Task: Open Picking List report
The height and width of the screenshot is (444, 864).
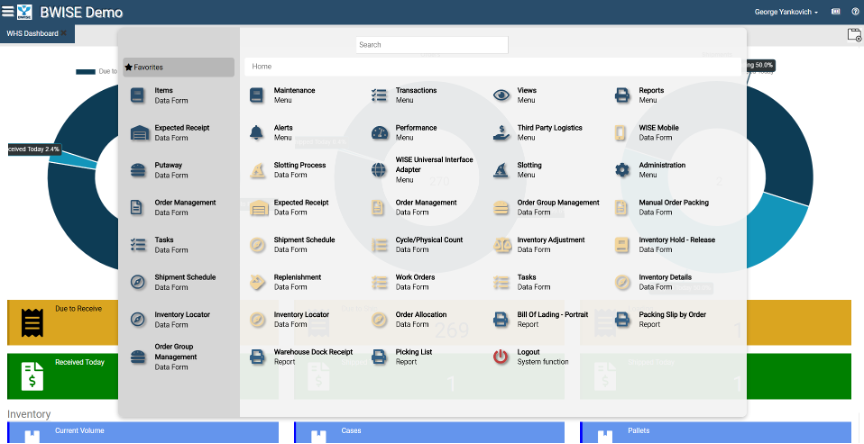Action: [x=402, y=358]
